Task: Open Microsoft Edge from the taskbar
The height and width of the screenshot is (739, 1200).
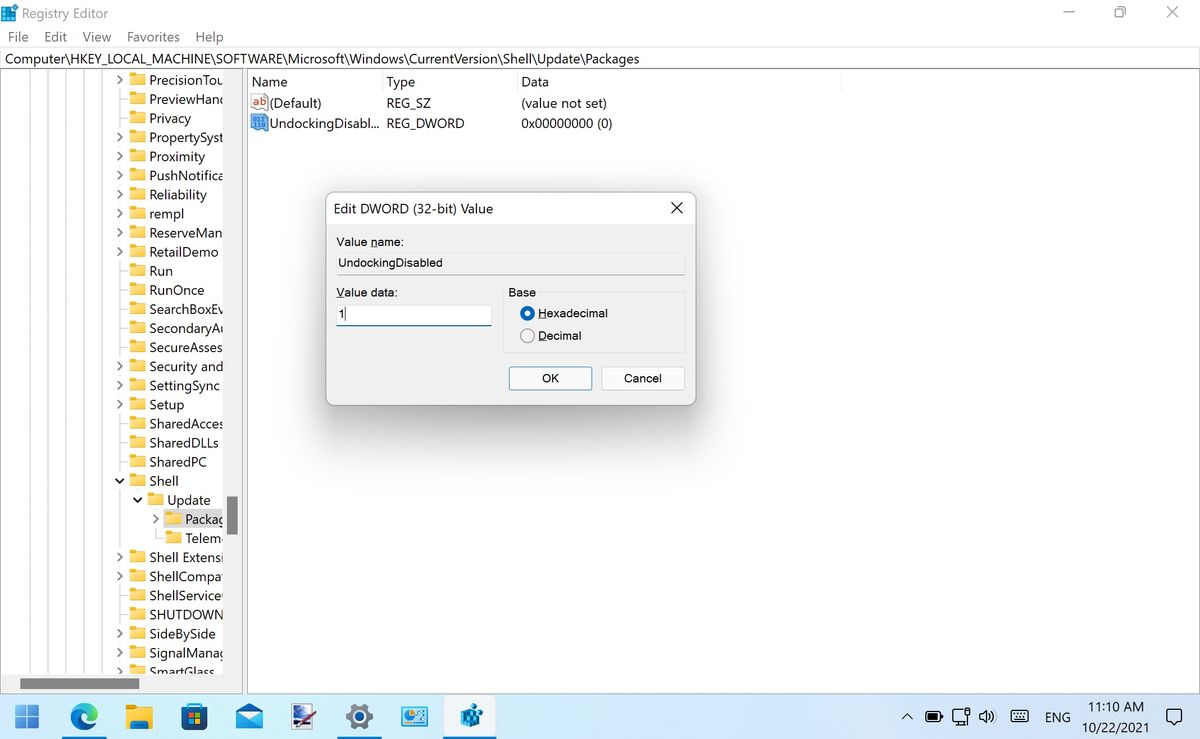Action: point(84,716)
